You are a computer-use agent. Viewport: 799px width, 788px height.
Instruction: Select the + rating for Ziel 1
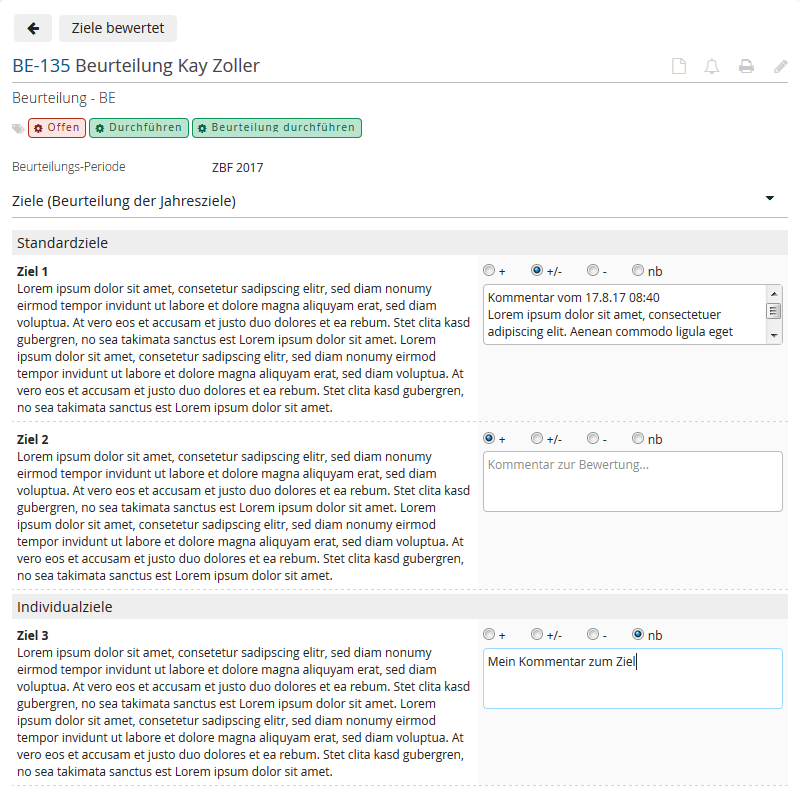click(489, 270)
